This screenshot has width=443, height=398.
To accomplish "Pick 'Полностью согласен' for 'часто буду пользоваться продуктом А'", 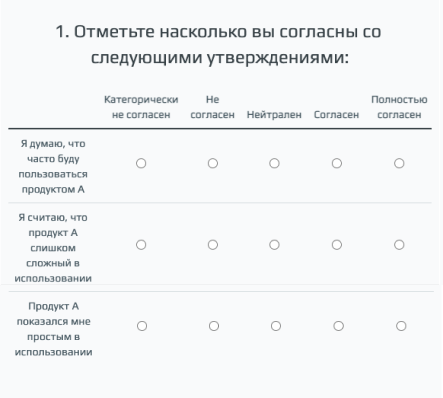I will (x=399, y=163).
